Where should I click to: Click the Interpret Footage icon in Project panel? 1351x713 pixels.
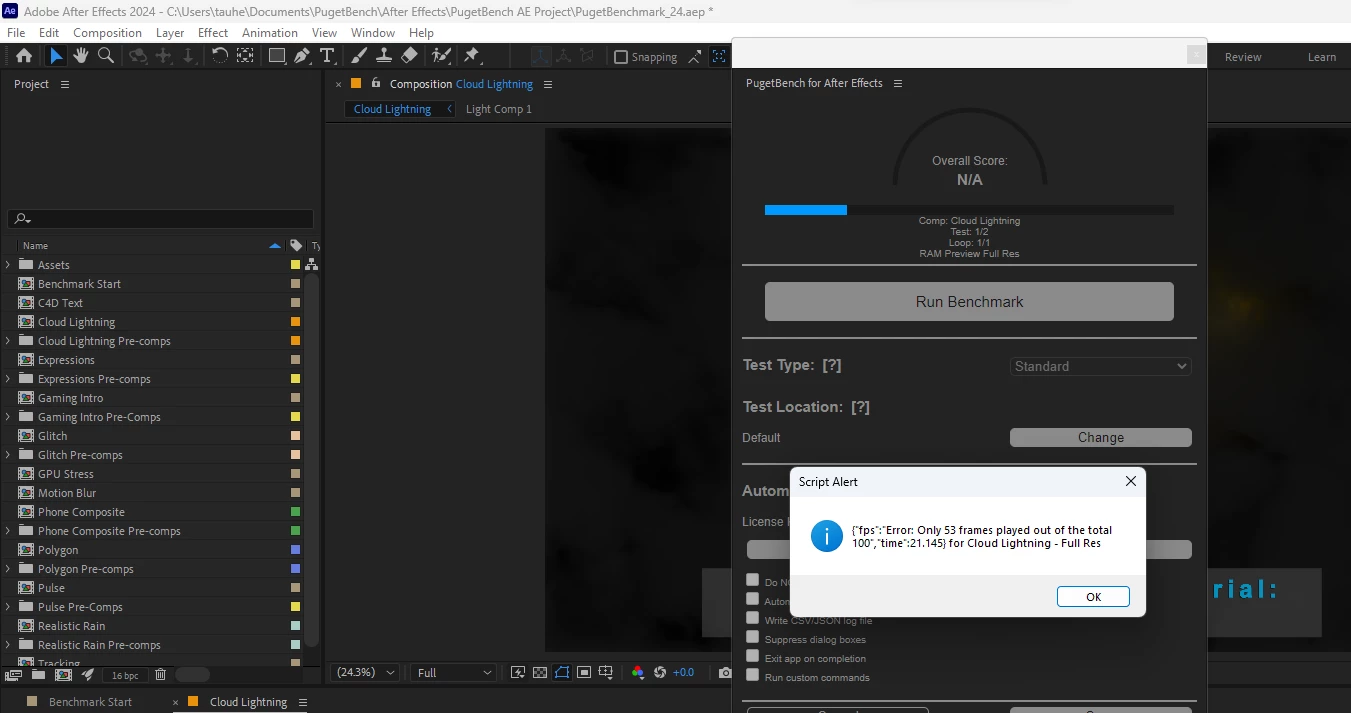tap(13, 675)
